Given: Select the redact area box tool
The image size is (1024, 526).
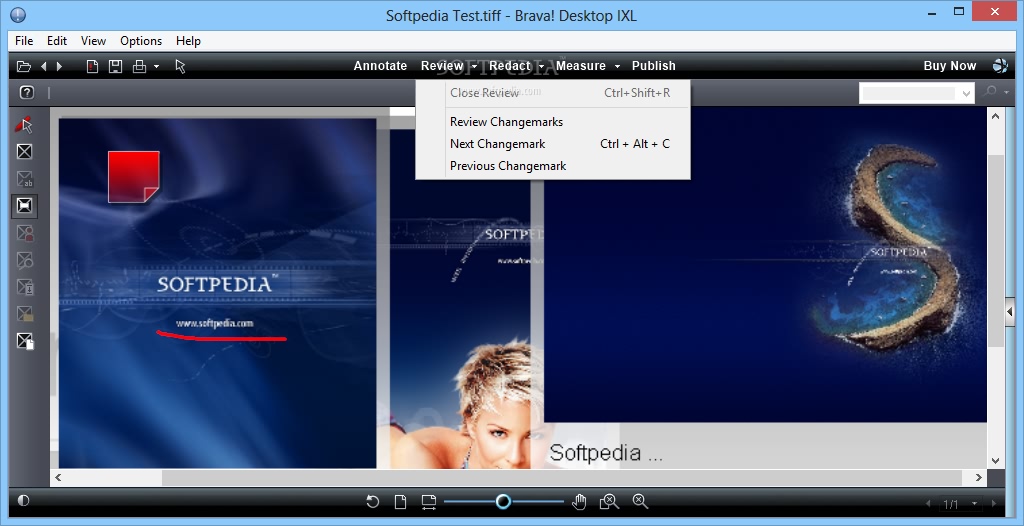Looking at the screenshot, I should 24,152.
